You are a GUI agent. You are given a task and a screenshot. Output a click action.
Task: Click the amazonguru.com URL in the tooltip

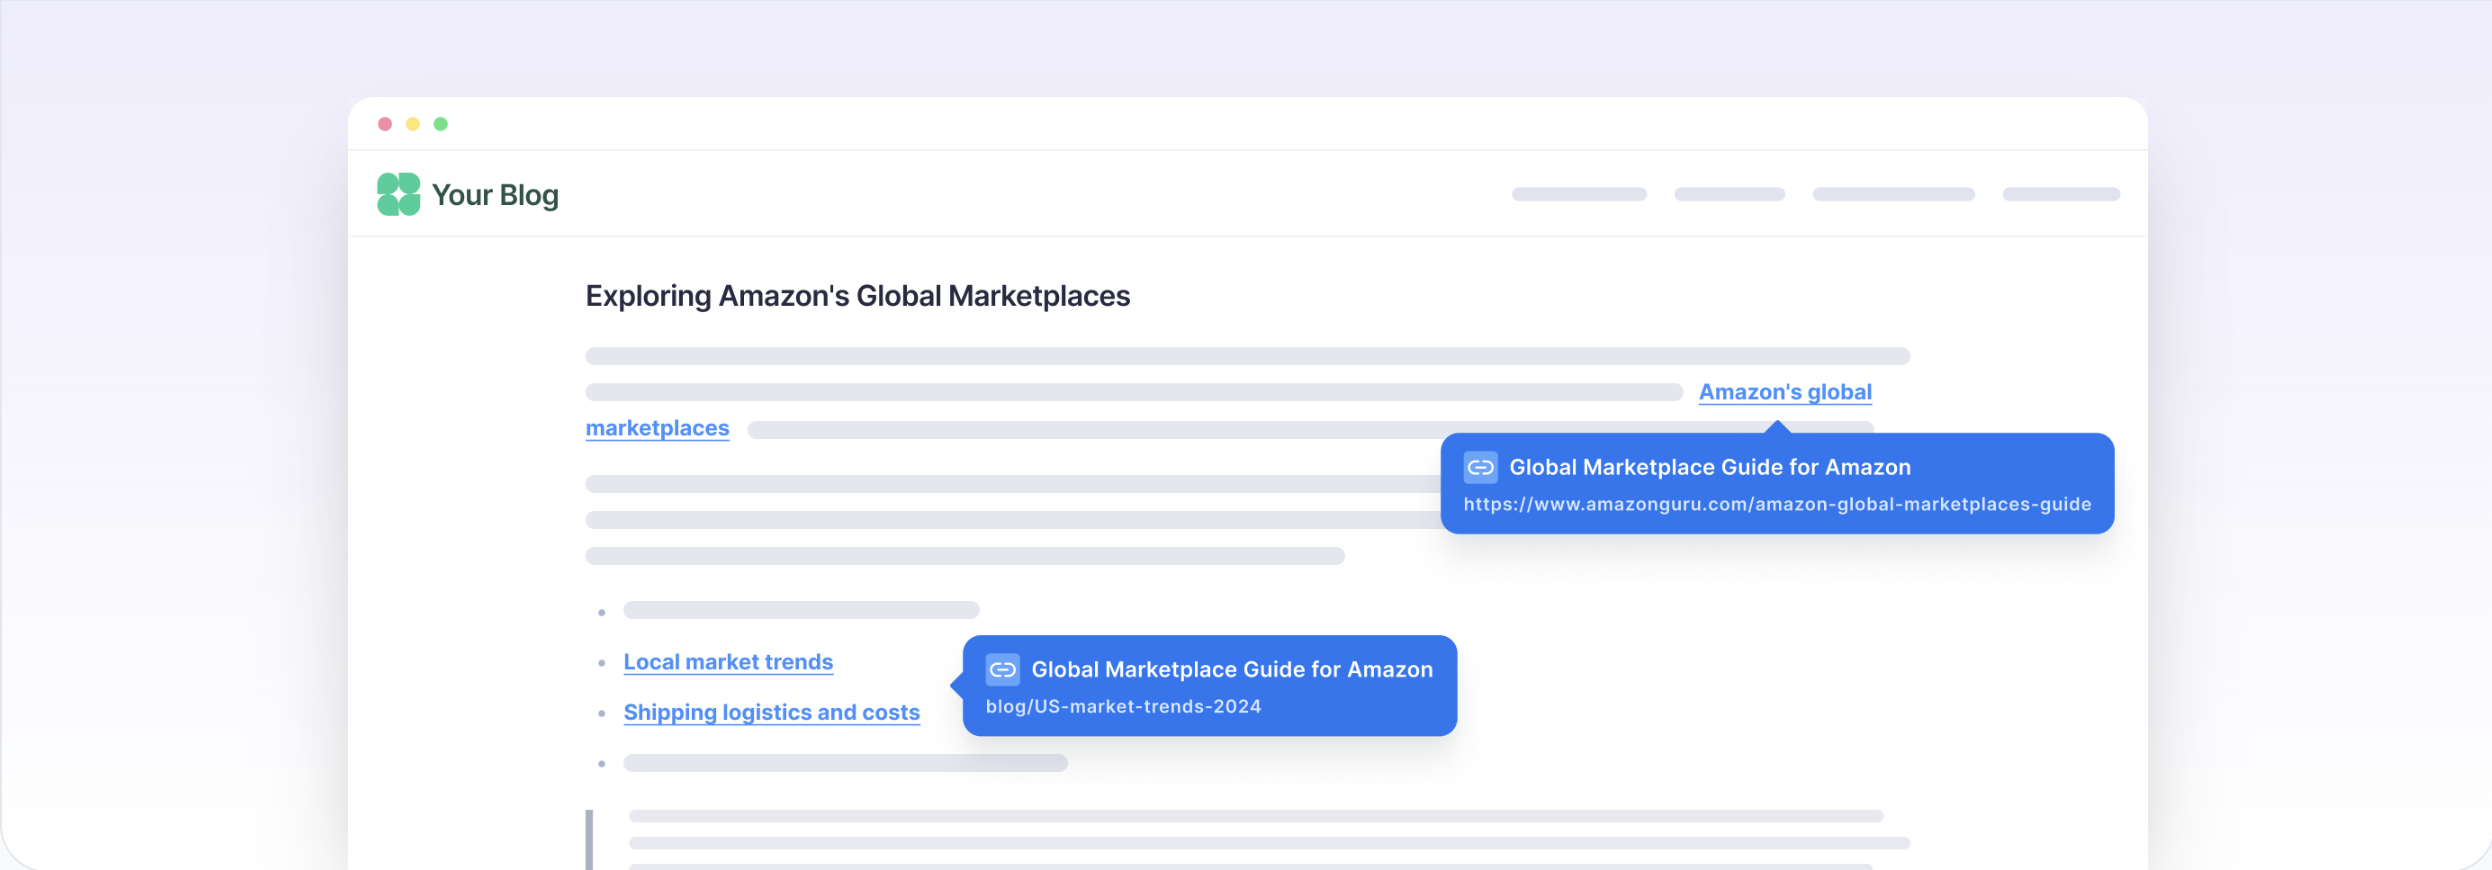[x=1777, y=504]
